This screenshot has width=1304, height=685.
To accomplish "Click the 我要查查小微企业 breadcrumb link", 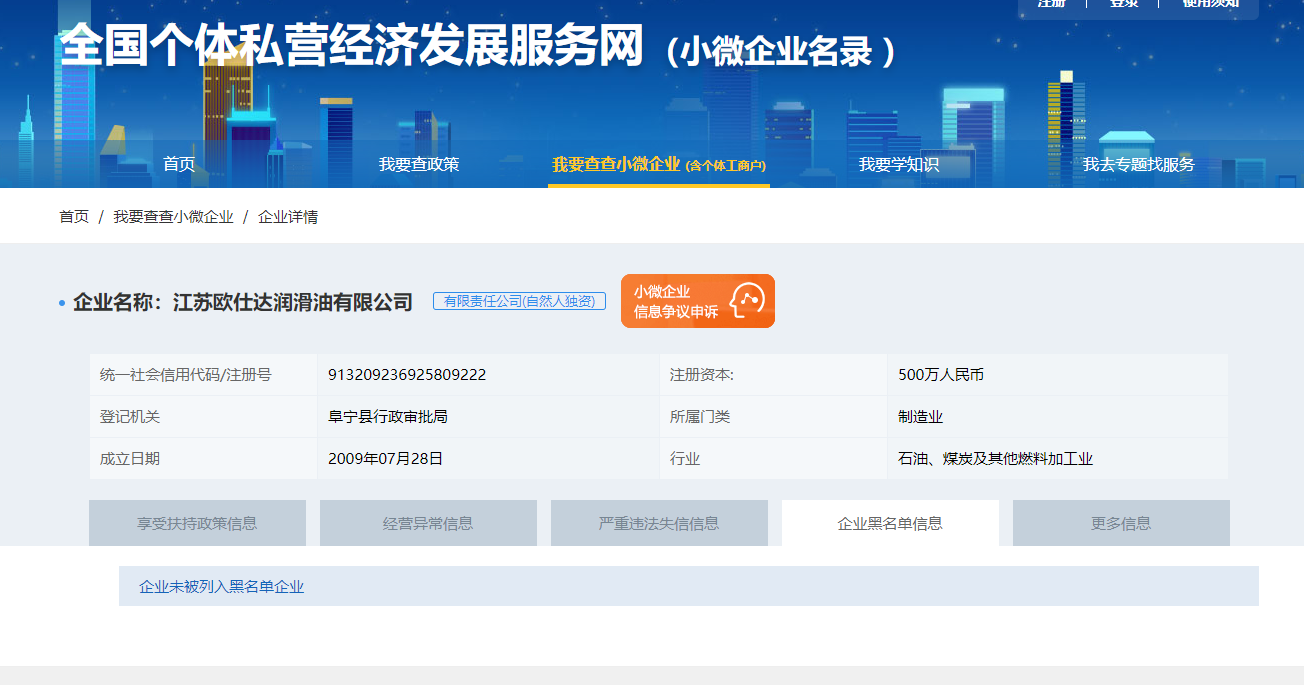I will (x=173, y=217).
